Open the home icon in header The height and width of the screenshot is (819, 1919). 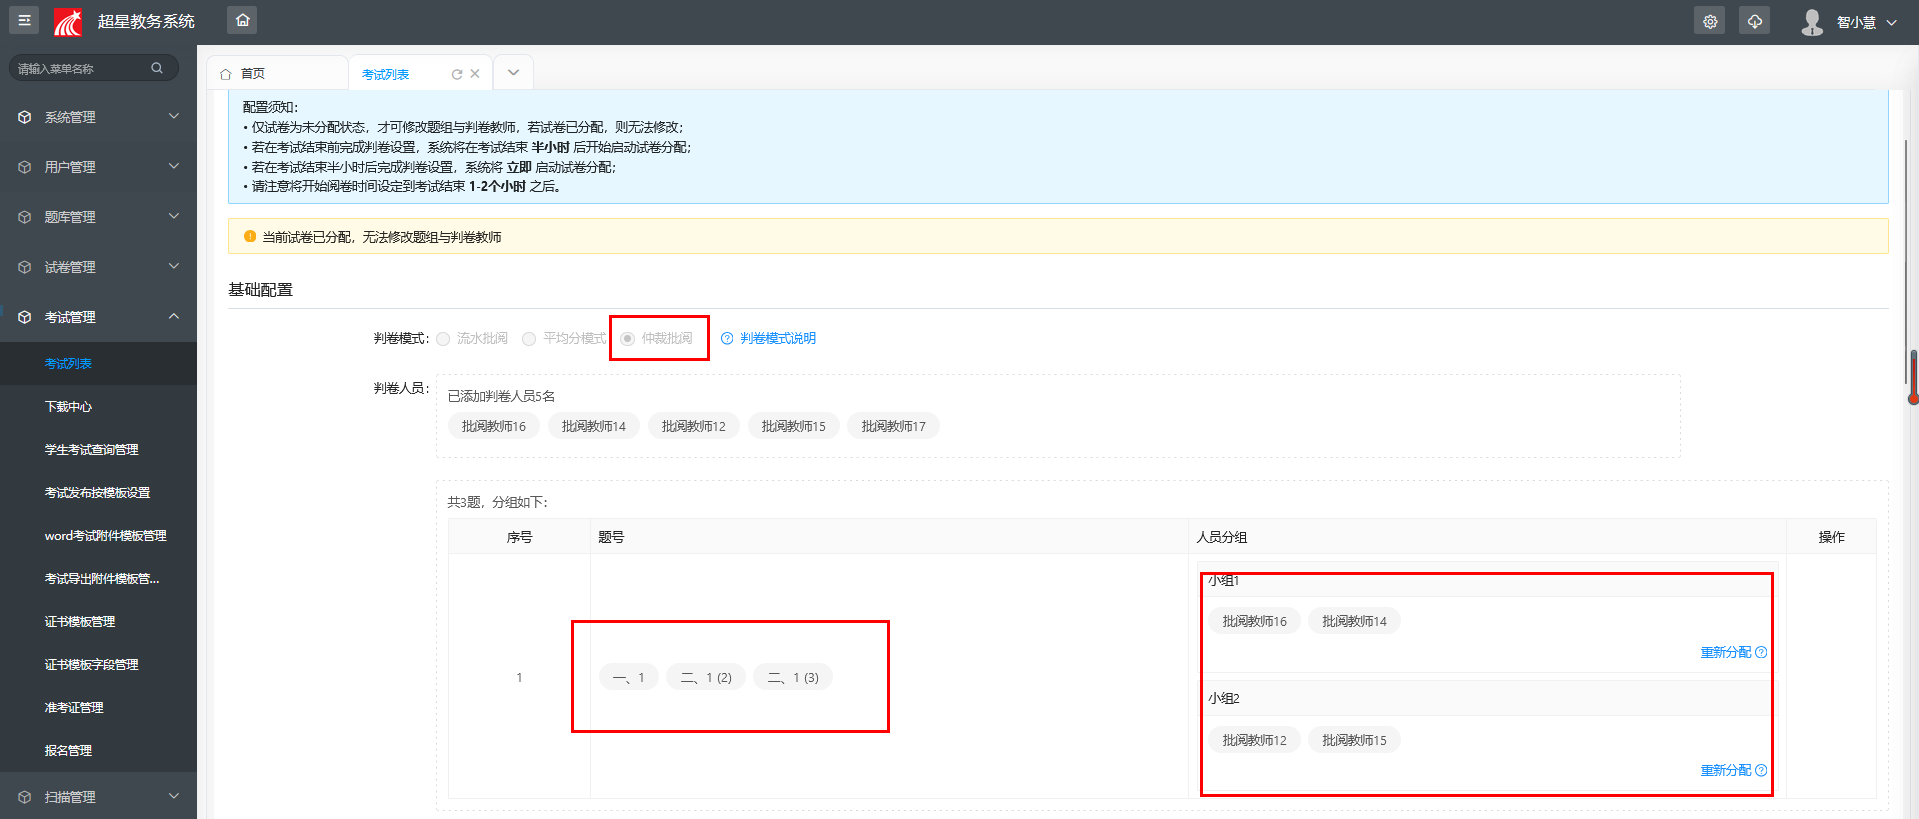tap(242, 20)
